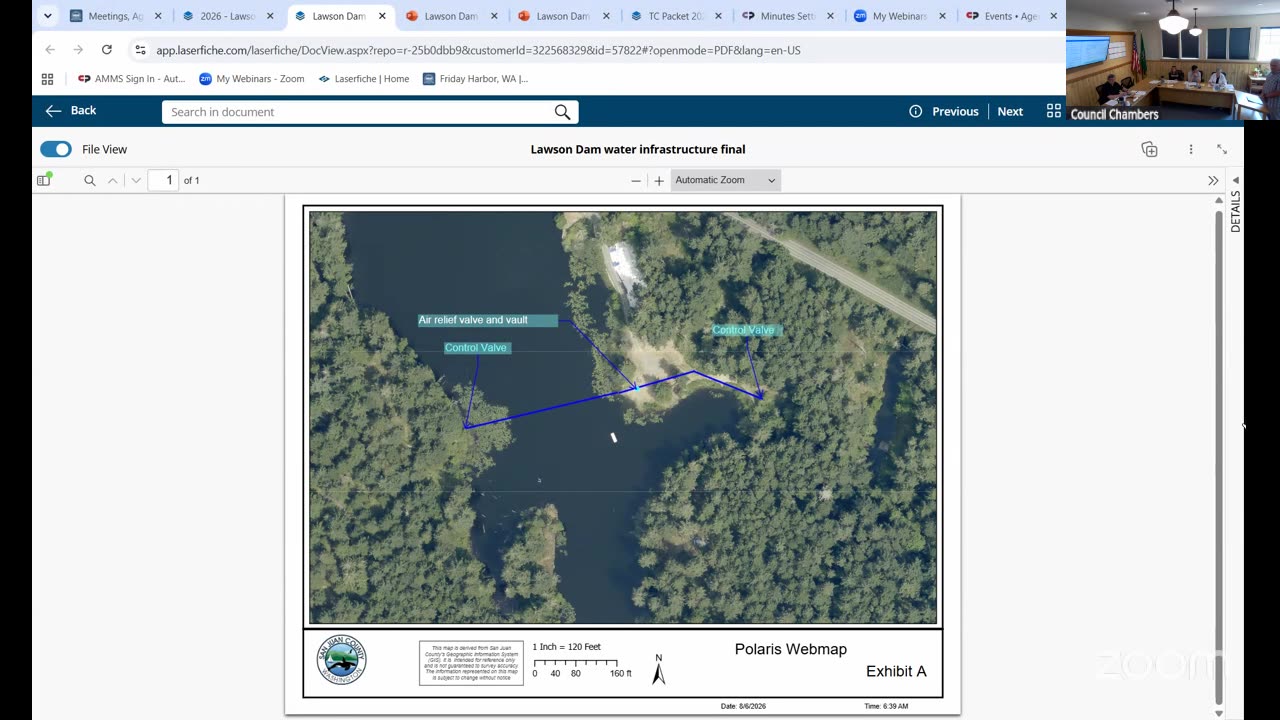This screenshot has width=1280, height=720.
Task: Open the Automatic Zoom dropdown
Action: [x=725, y=180]
